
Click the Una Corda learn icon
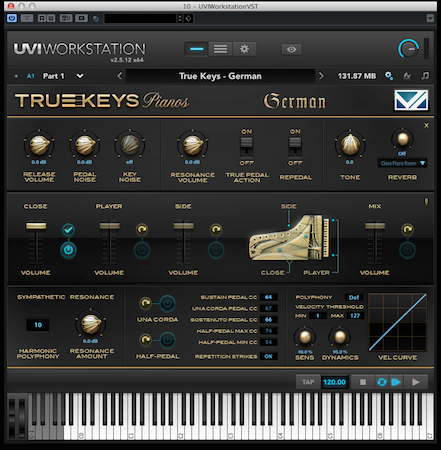click(x=145, y=303)
